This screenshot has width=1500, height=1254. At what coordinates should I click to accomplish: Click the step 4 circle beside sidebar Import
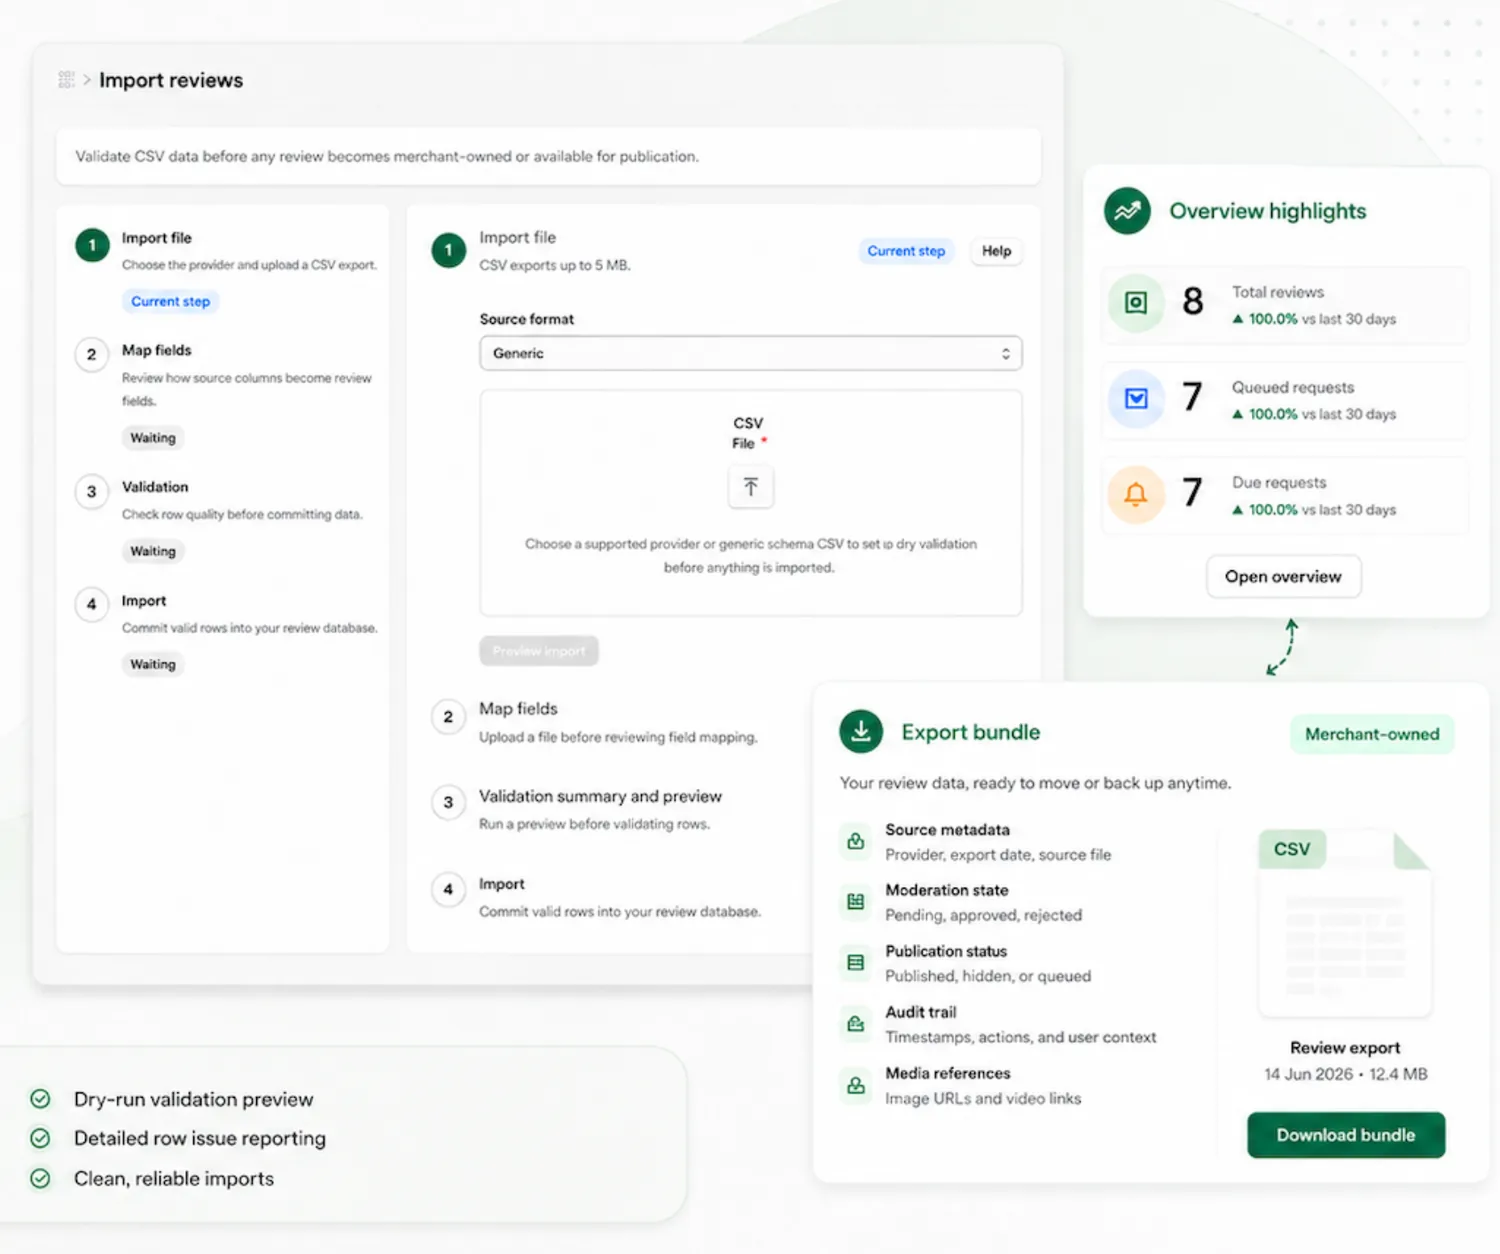(x=92, y=604)
